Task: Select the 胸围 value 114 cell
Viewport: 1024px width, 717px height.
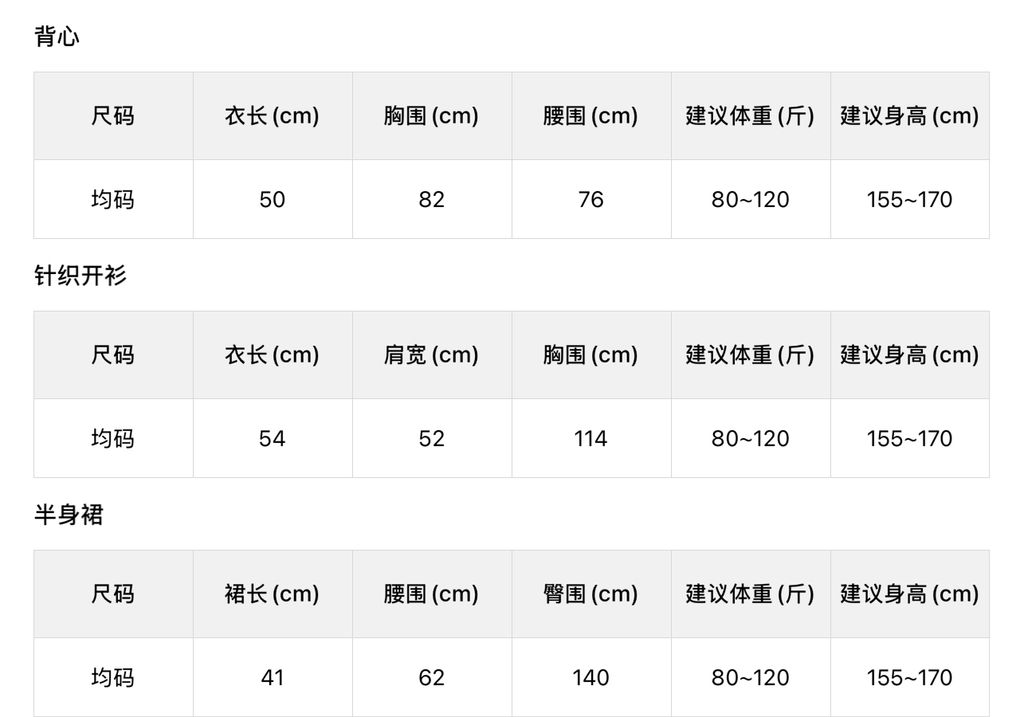Action: coord(591,439)
